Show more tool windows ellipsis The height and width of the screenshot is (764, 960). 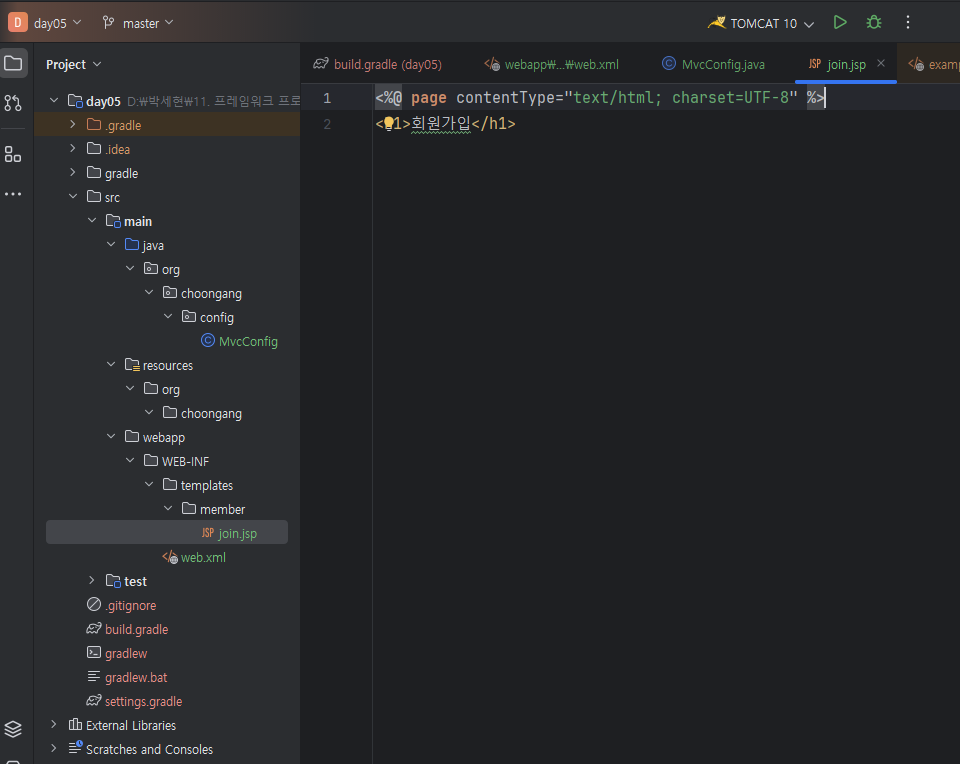13,194
